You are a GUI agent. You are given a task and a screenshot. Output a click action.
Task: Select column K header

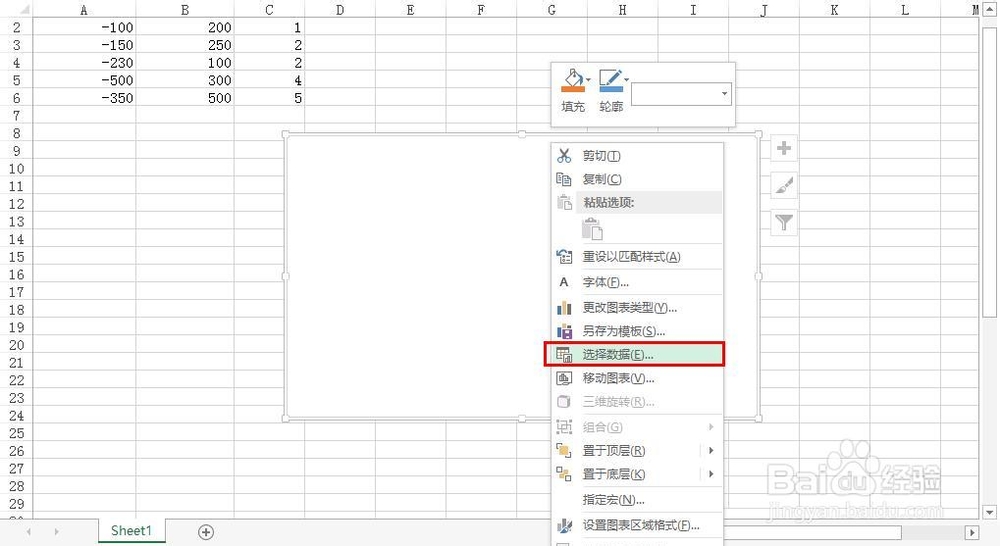click(x=834, y=10)
